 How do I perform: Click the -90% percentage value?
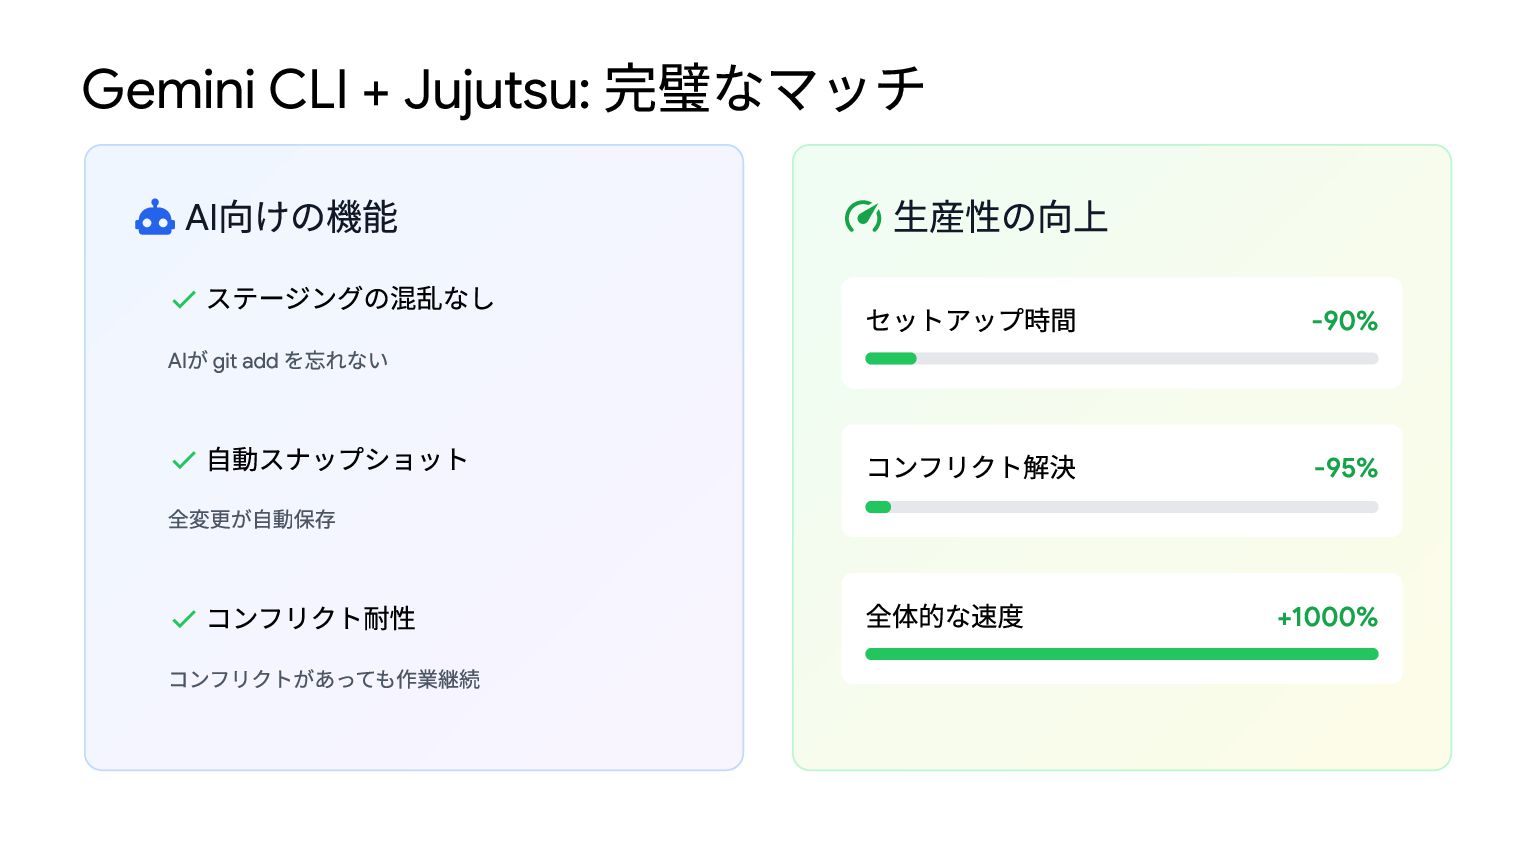pyautogui.click(x=1344, y=321)
